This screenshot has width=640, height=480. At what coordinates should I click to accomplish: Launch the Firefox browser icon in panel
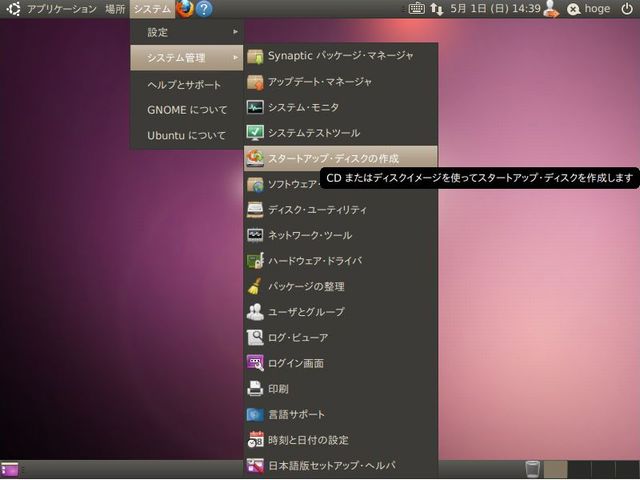click(185, 9)
